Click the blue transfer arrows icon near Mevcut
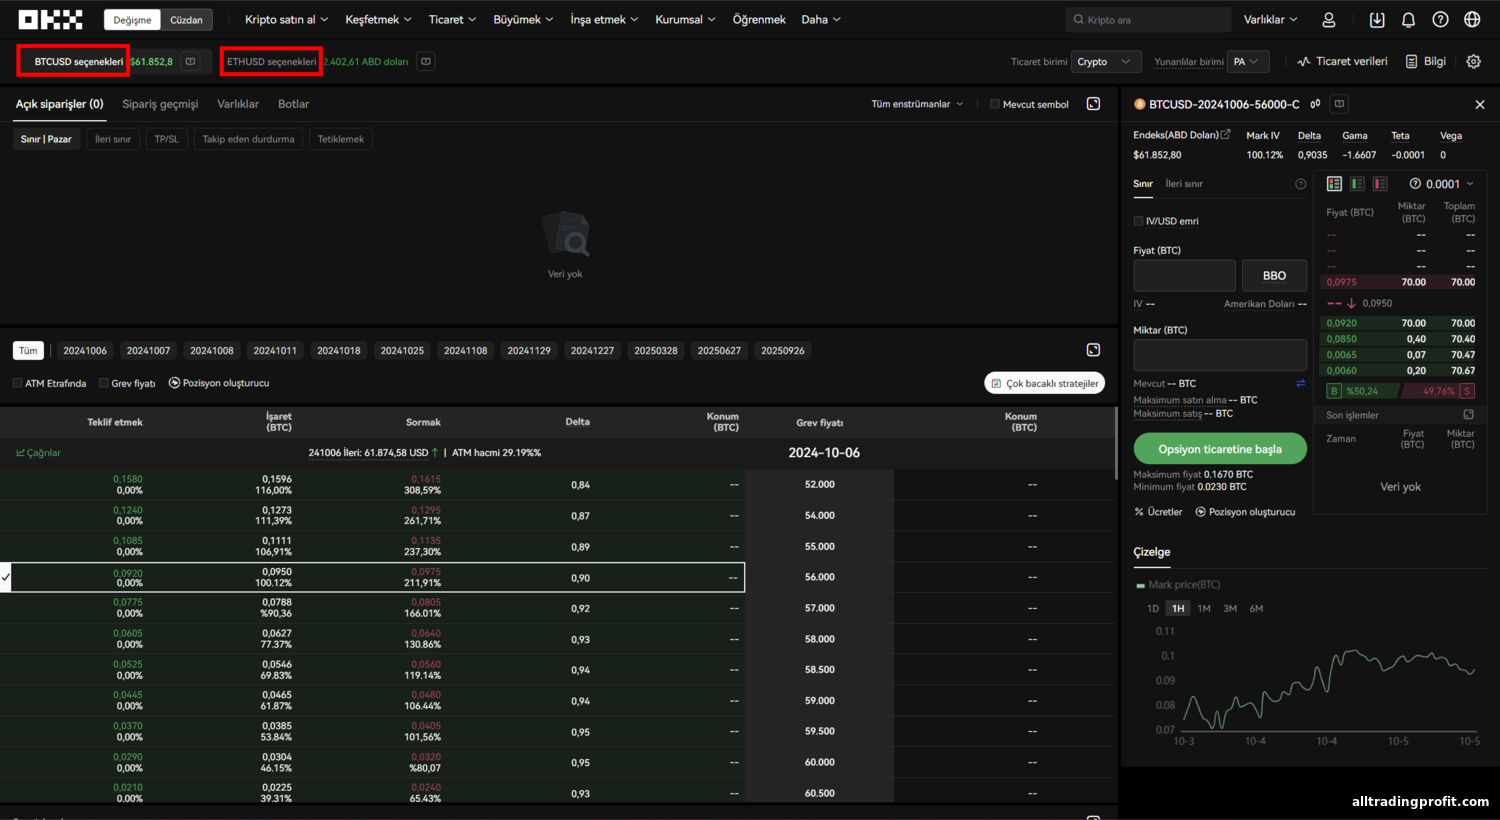Viewport: 1500px width, 820px height. (x=1301, y=383)
